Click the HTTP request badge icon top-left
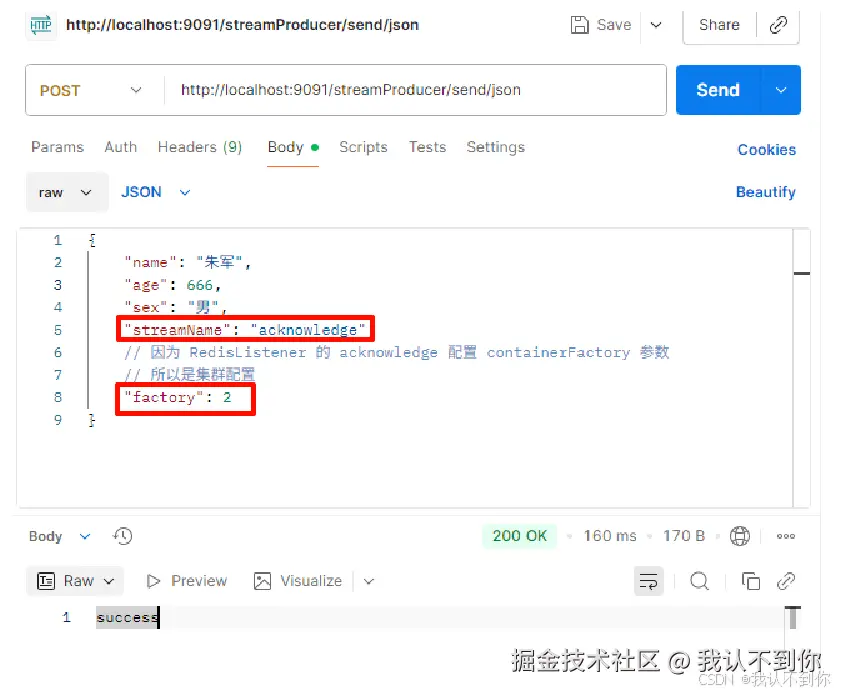Image resolution: width=842 pixels, height=695 pixels. 40,24
